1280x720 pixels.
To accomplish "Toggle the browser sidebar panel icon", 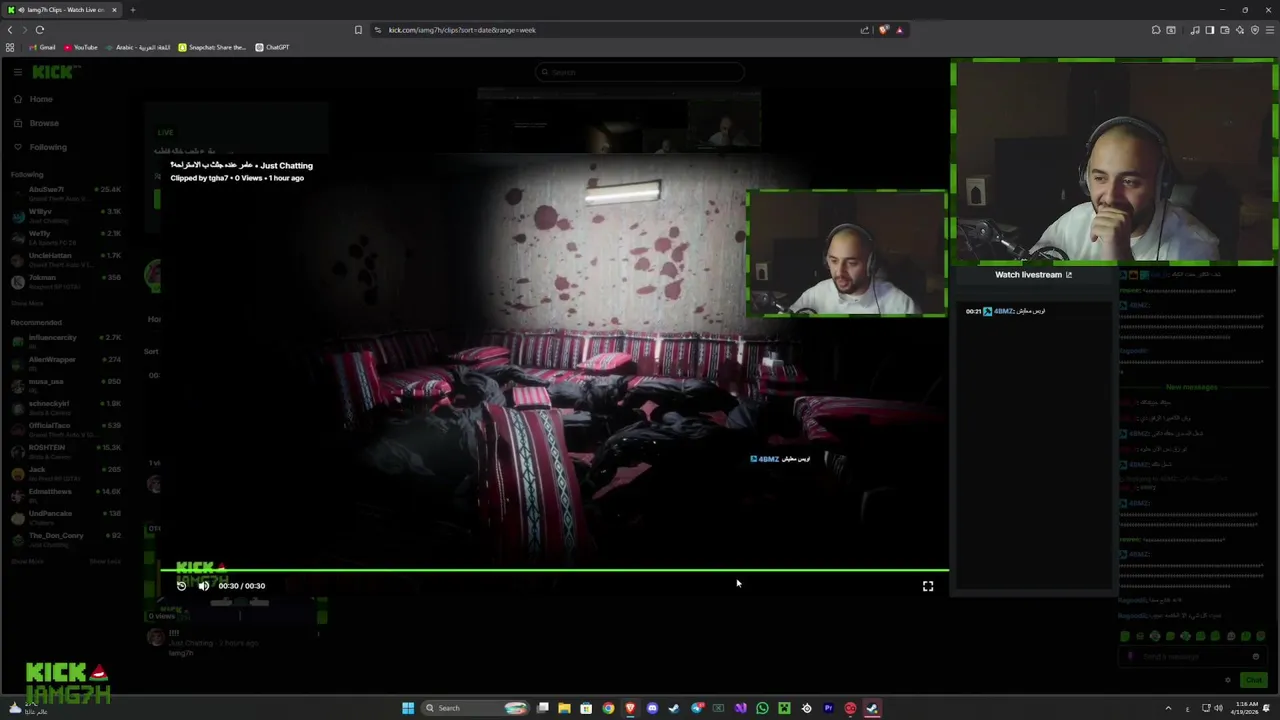I will [1210, 30].
